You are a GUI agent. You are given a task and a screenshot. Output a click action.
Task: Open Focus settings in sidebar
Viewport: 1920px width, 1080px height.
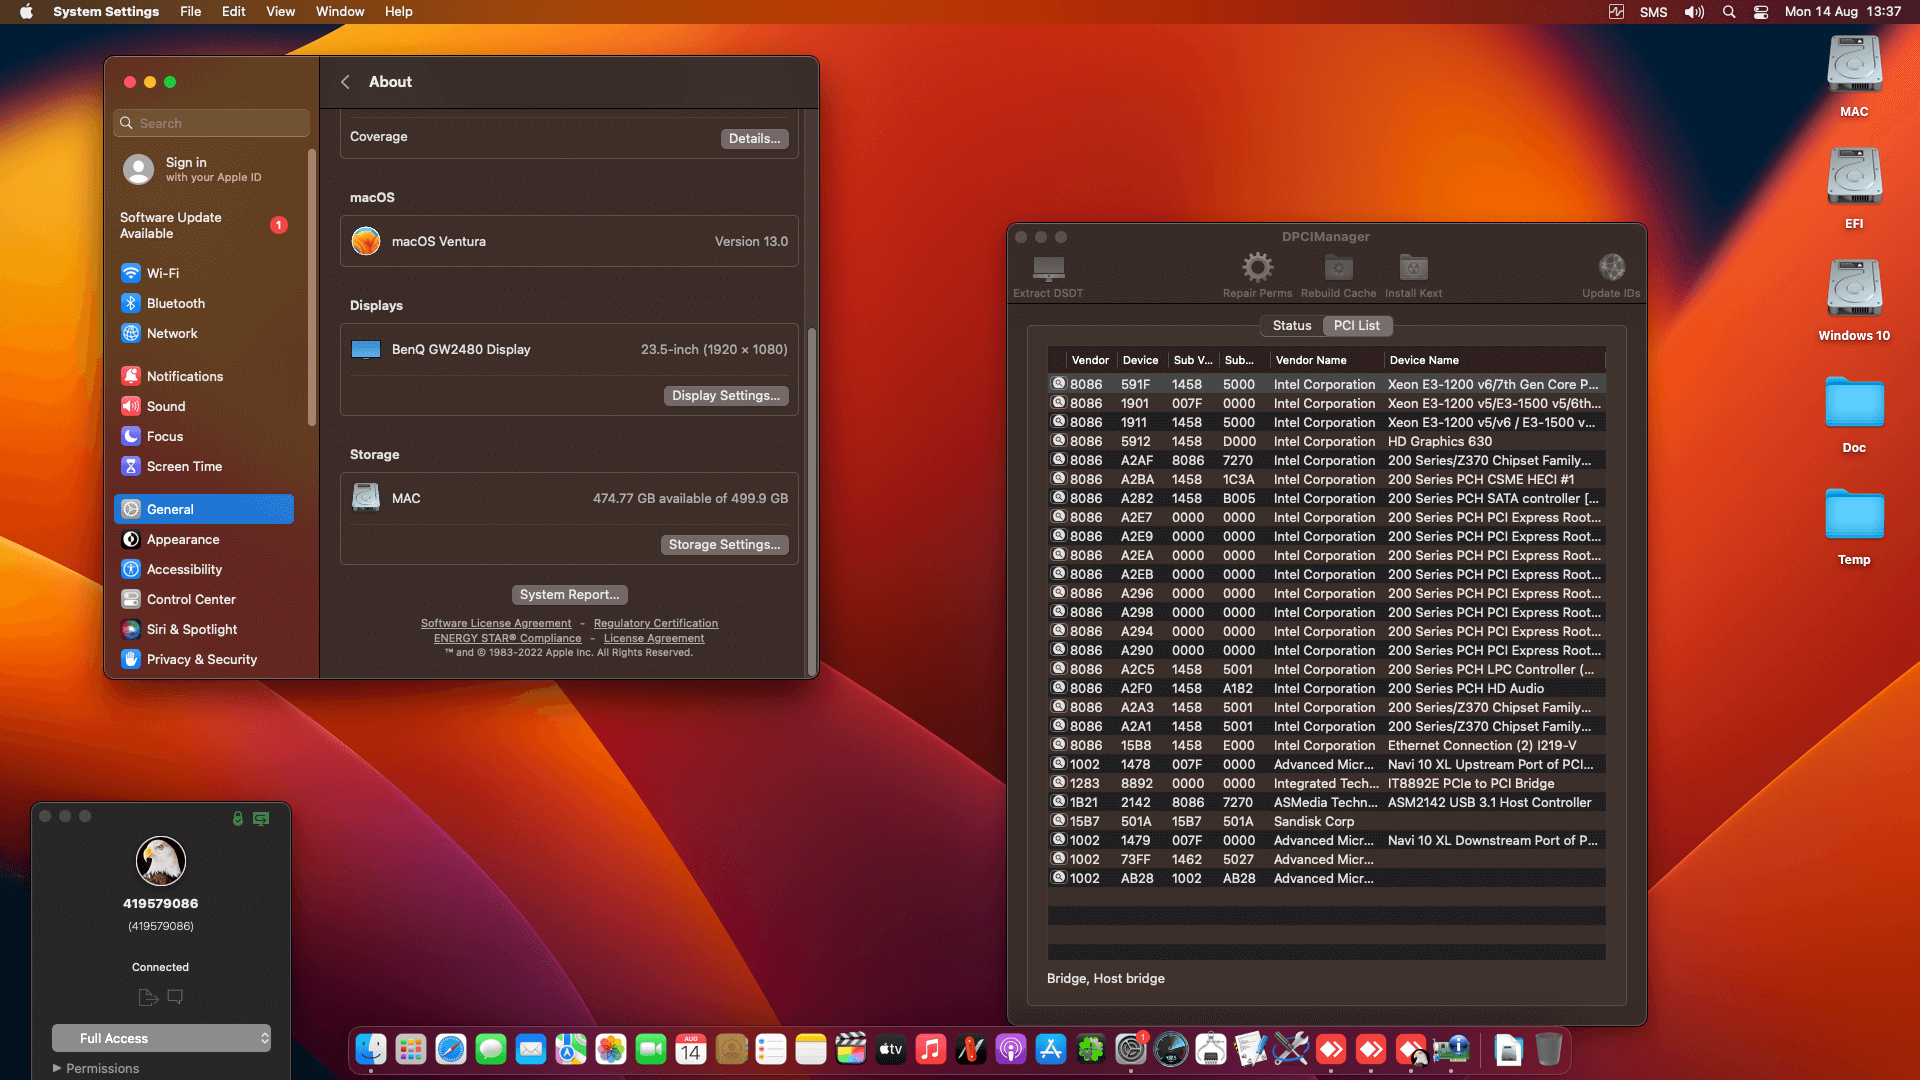[204, 436]
